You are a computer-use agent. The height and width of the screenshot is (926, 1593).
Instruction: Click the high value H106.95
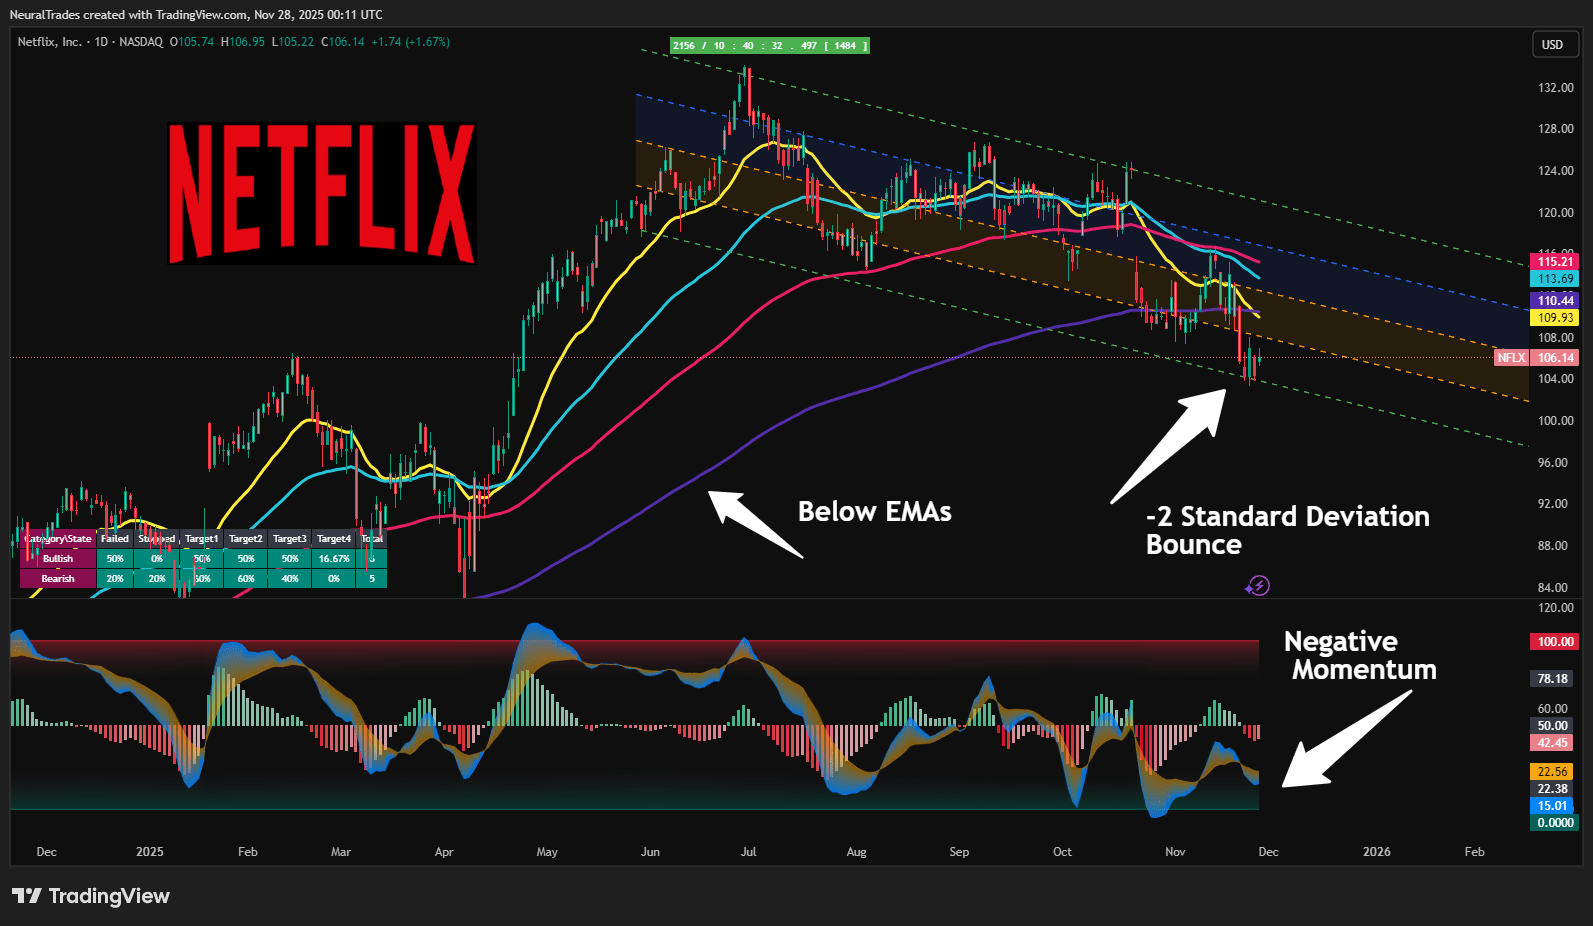[x=243, y=42]
